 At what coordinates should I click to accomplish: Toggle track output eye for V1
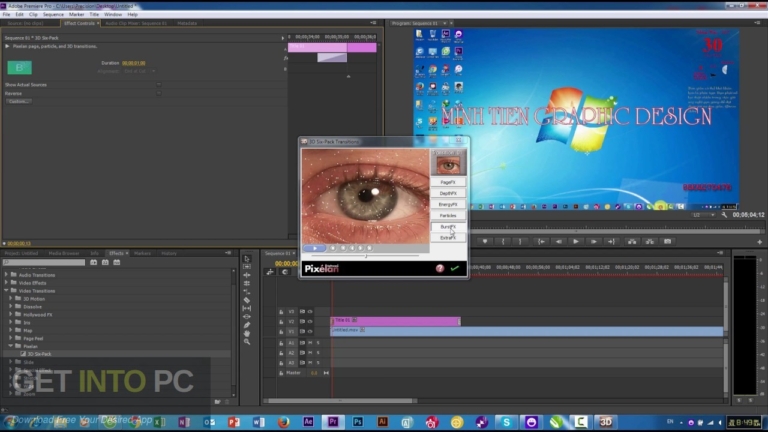[x=310, y=332]
